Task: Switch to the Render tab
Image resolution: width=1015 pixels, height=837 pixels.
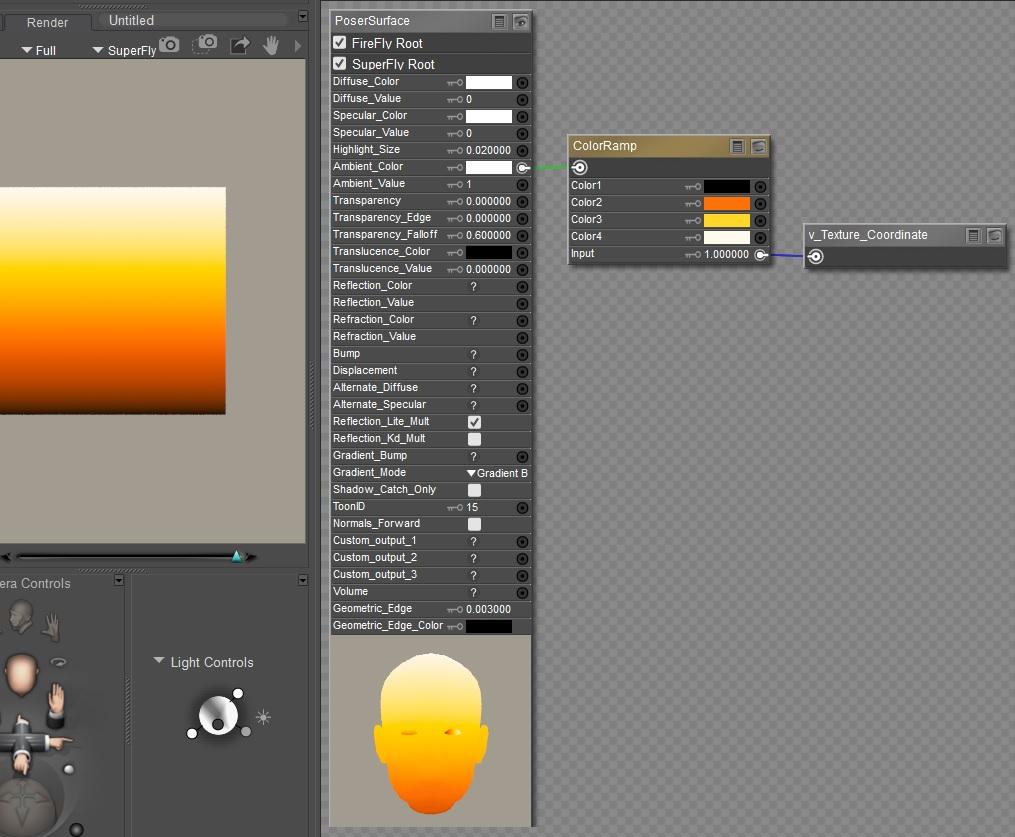Action: [47, 22]
